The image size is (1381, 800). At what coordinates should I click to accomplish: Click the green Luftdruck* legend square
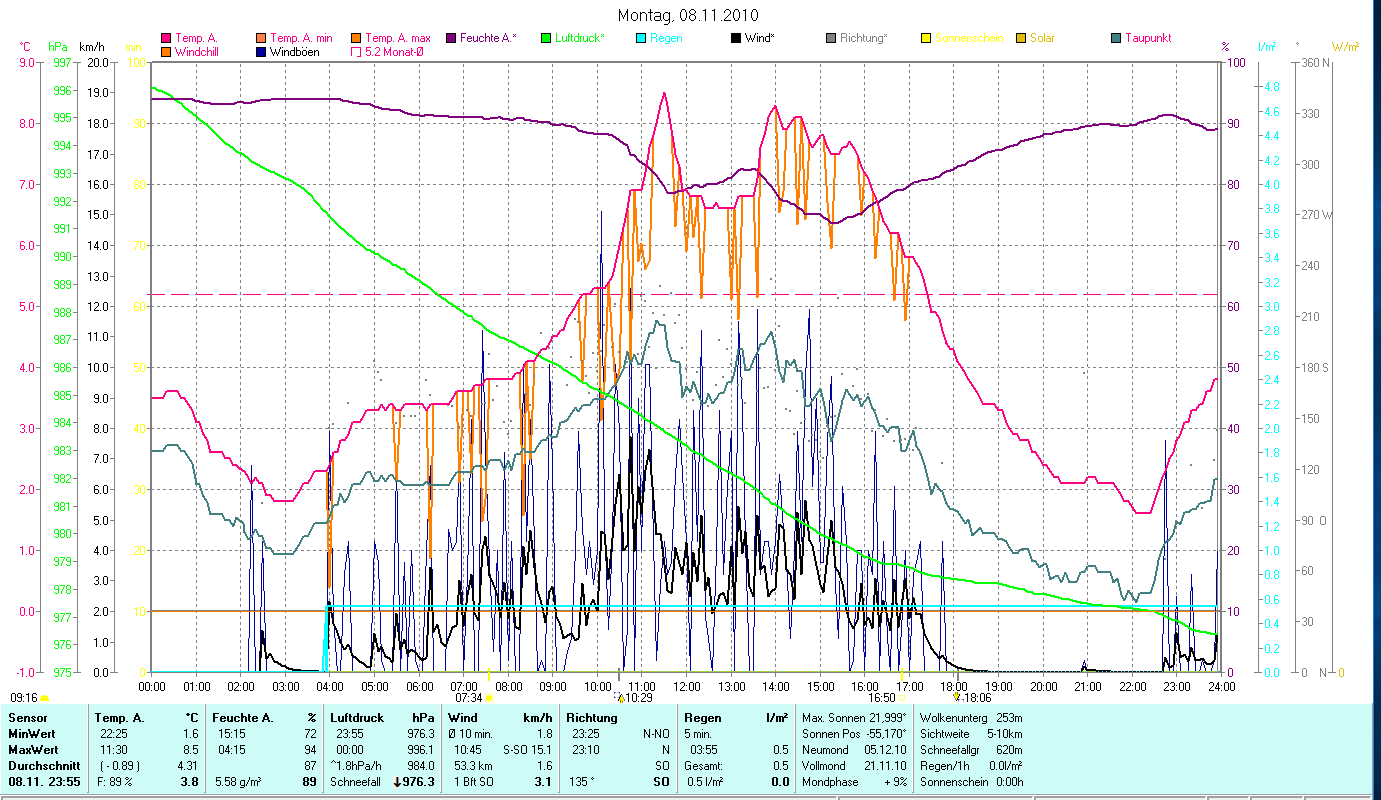(546, 39)
